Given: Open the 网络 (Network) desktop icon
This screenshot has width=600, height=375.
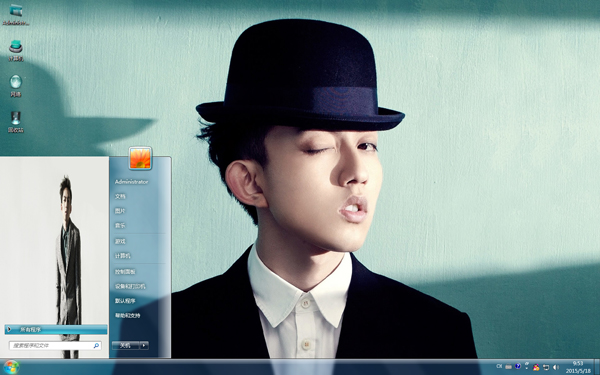Looking at the screenshot, I should point(16,86).
